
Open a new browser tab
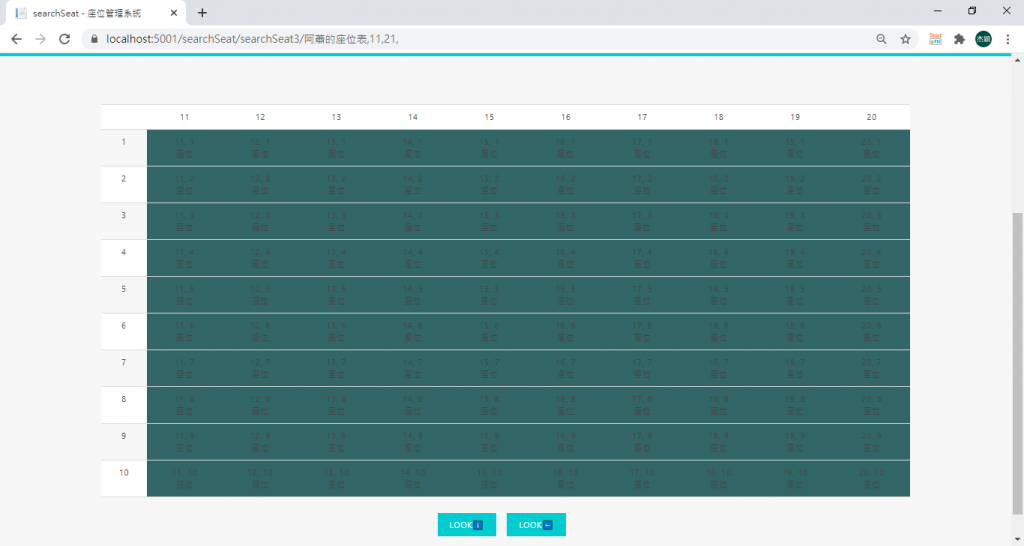point(202,12)
